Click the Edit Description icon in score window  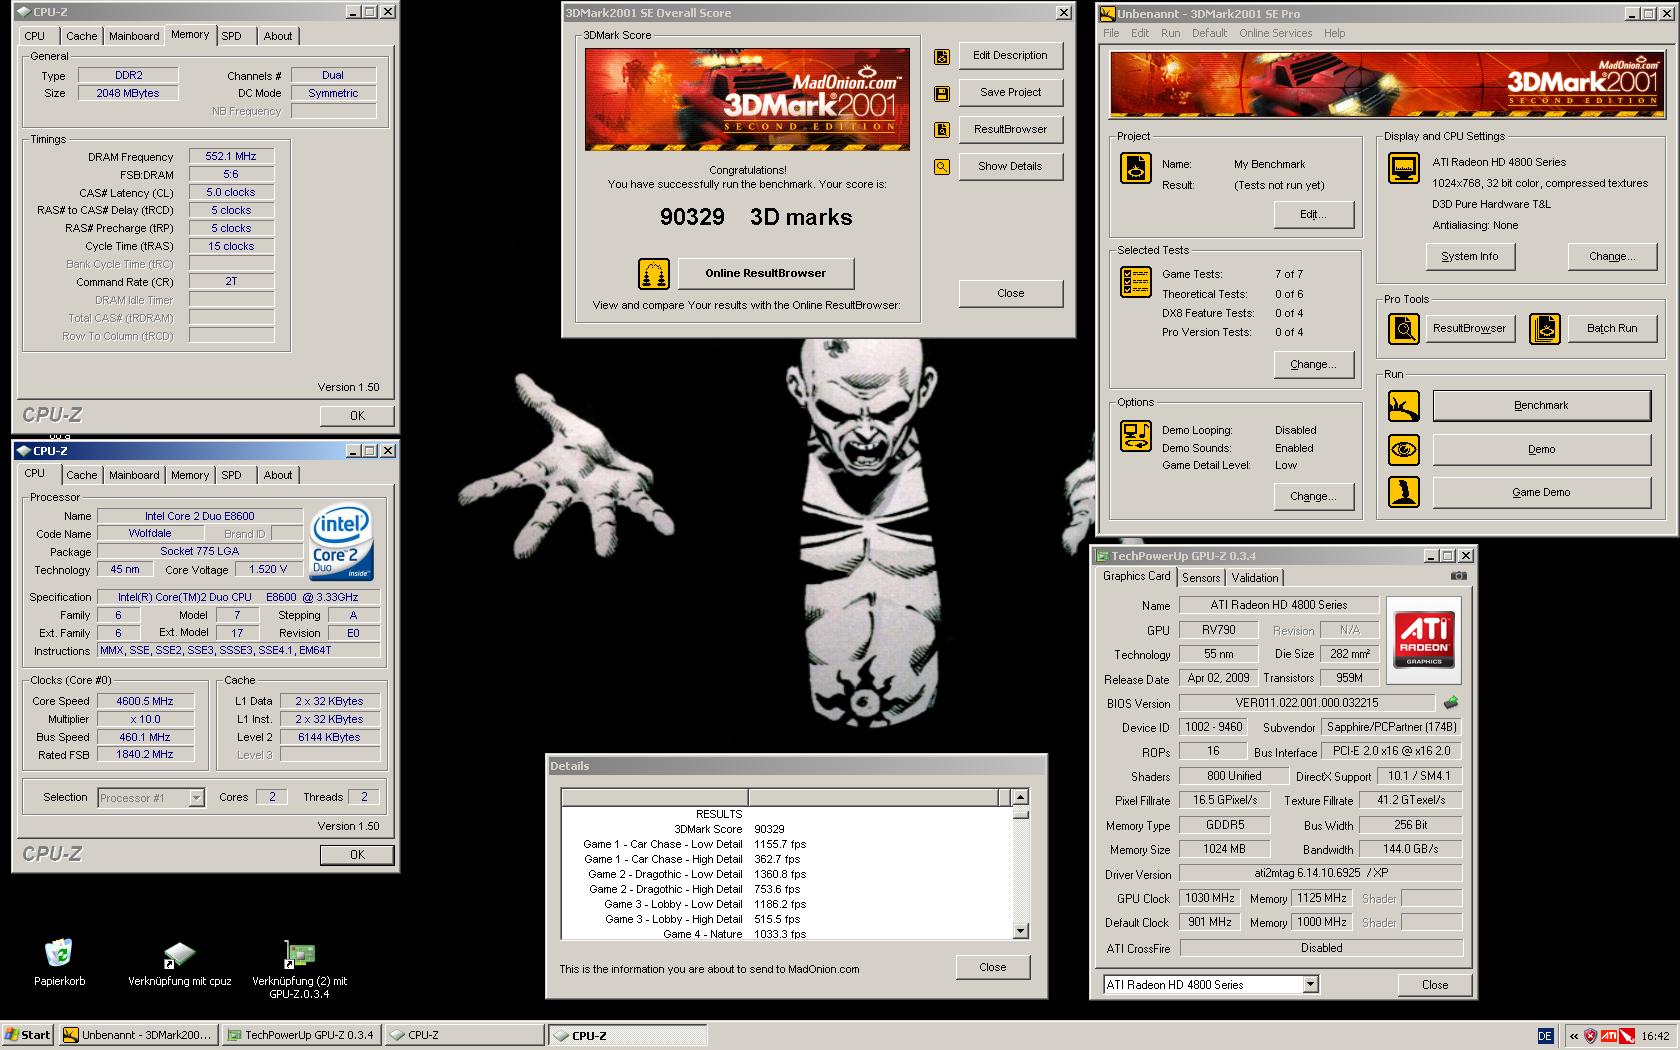pos(941,57)
